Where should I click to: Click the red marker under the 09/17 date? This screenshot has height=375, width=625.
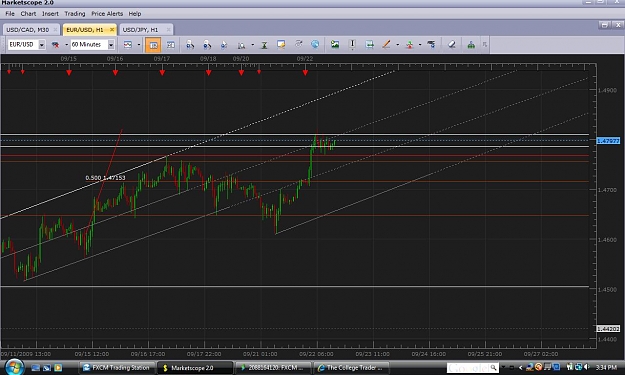tap(162, 73)
